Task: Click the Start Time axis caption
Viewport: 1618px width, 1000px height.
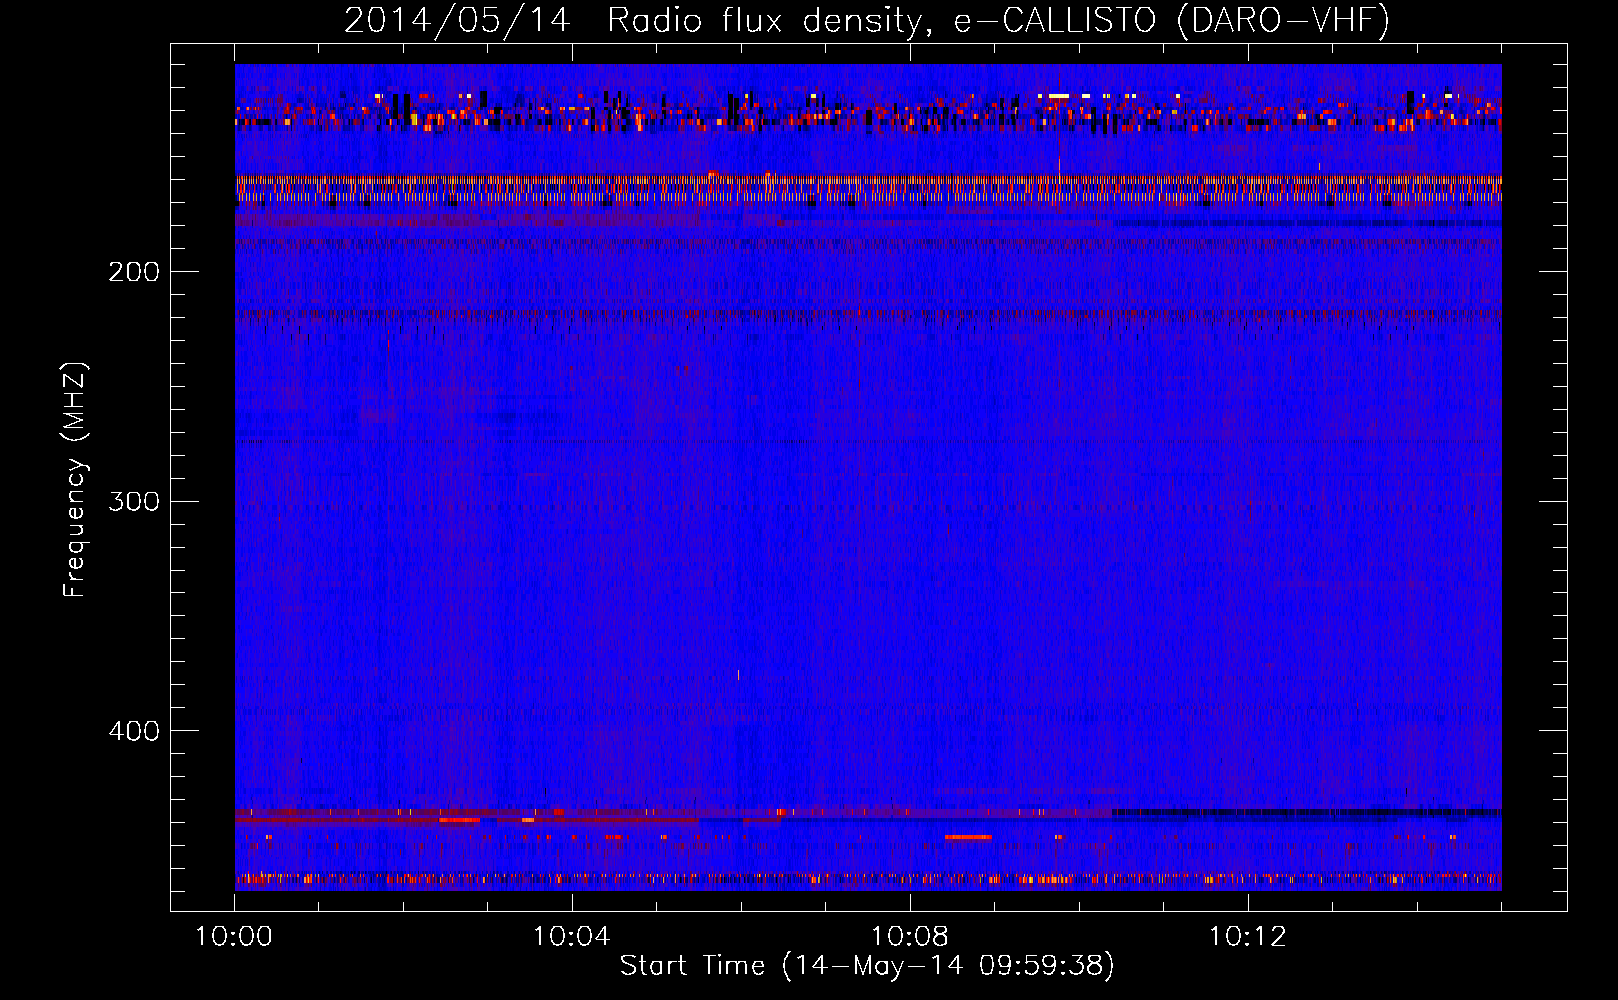Action: [x=867, y=966]
